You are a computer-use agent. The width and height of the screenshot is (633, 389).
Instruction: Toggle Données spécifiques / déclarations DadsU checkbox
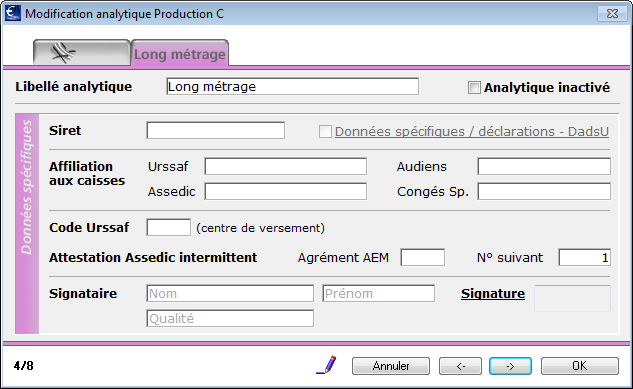tap(325, 132)
